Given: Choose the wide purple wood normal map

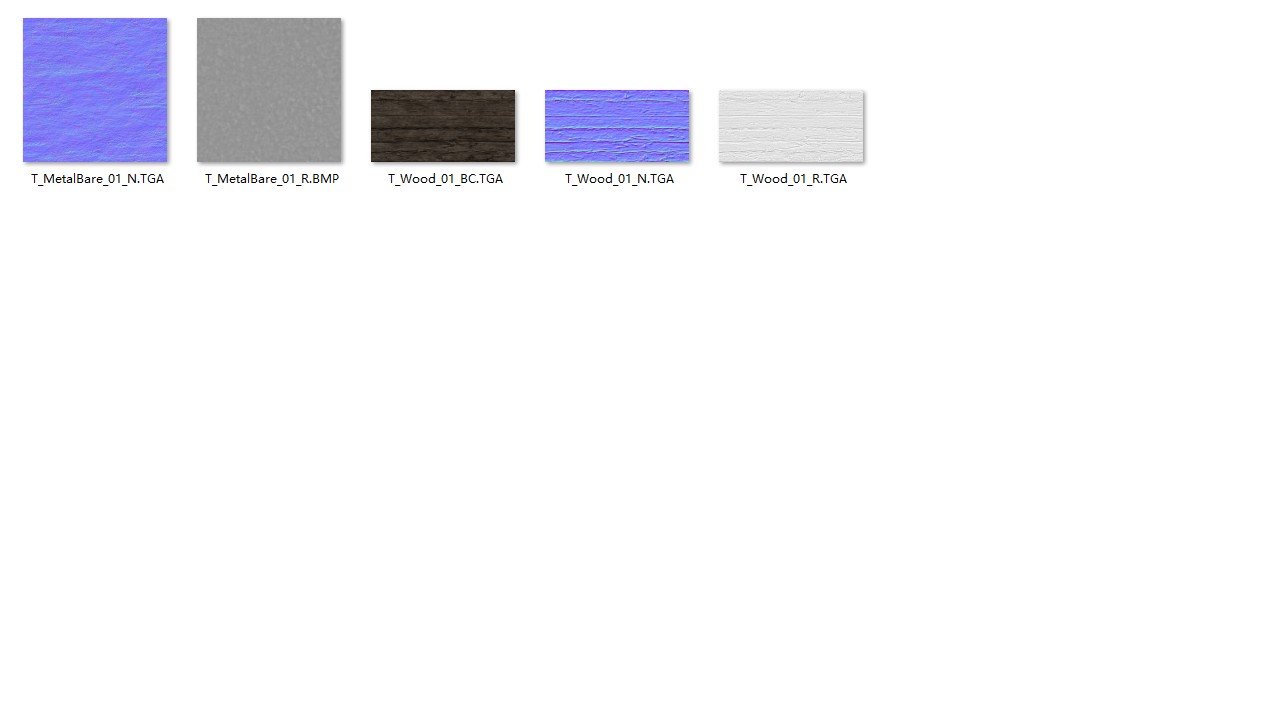Looking at the screenshot, I should click(x=617, y=126).
